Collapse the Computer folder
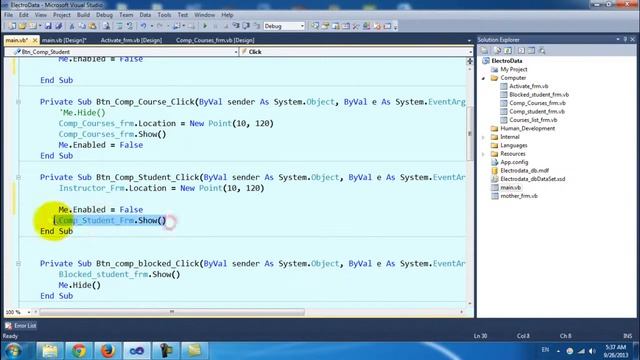 (484, 78)
